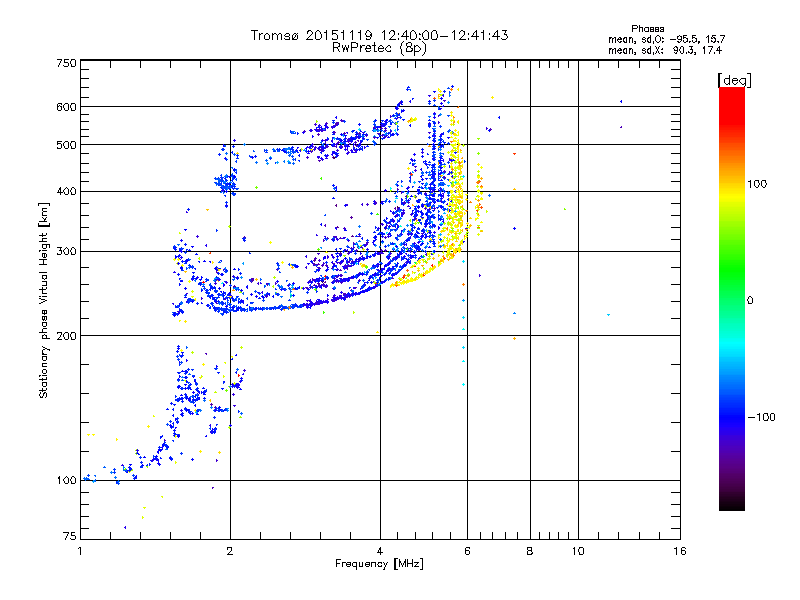Click the 'Stationary phase Virtual Height [km]' axis label
800x600 pixels.
point(44,300)
